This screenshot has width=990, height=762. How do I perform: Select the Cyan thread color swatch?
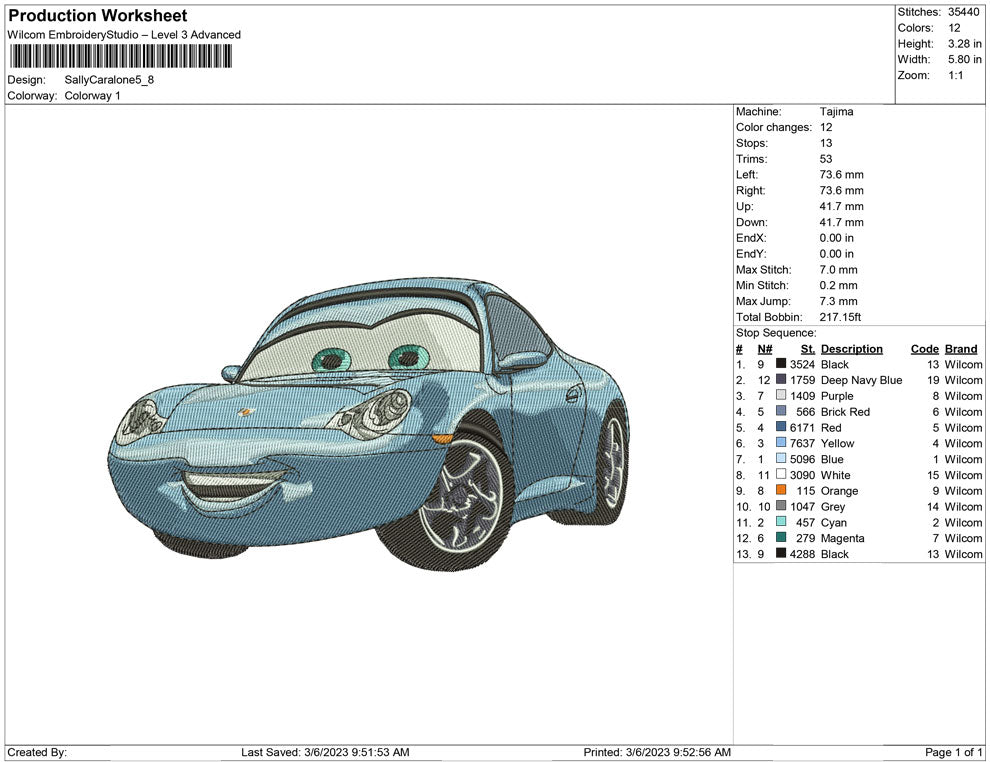(781, 523)
